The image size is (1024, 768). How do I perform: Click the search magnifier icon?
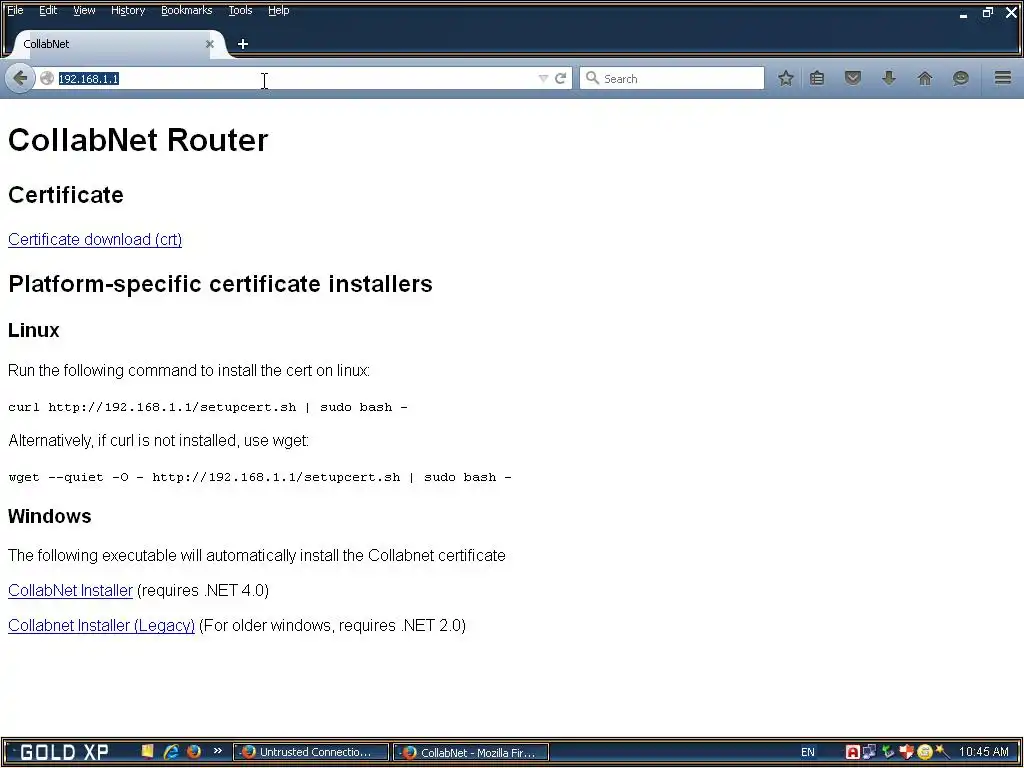coord(592,78)
